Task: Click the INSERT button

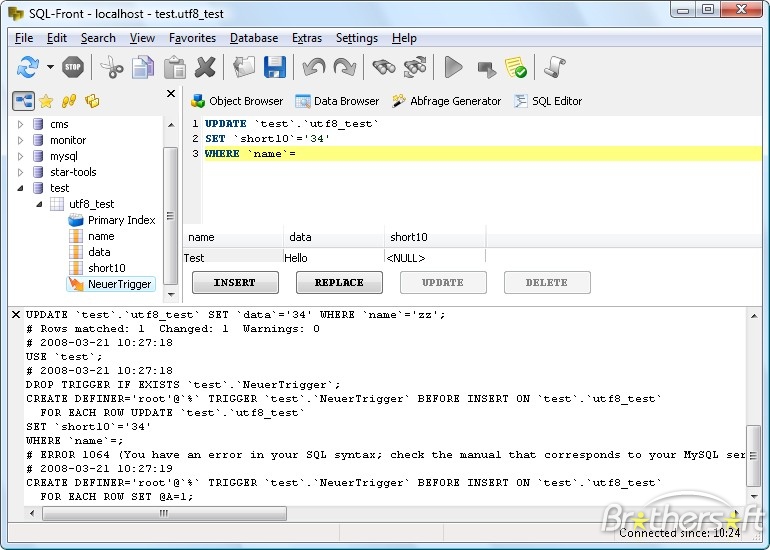Action: [x=235, y=282]
